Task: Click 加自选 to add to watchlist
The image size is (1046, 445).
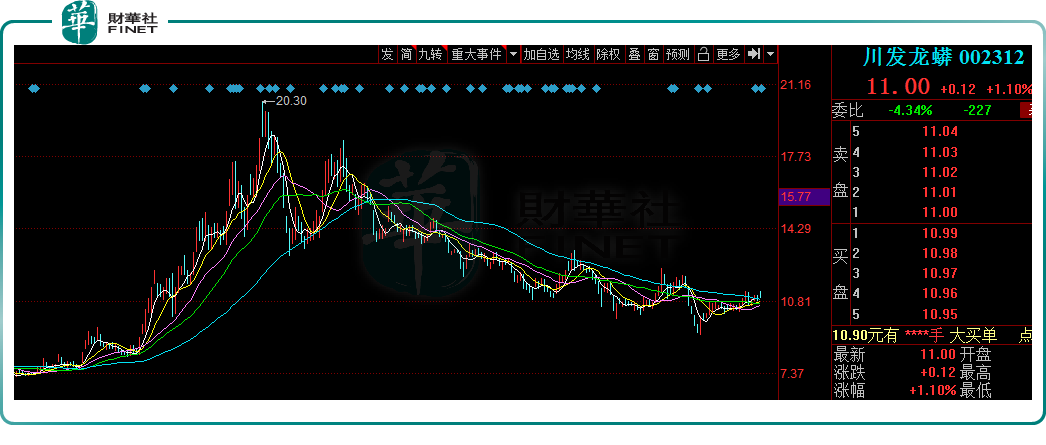Action: [x=541, y=54]
